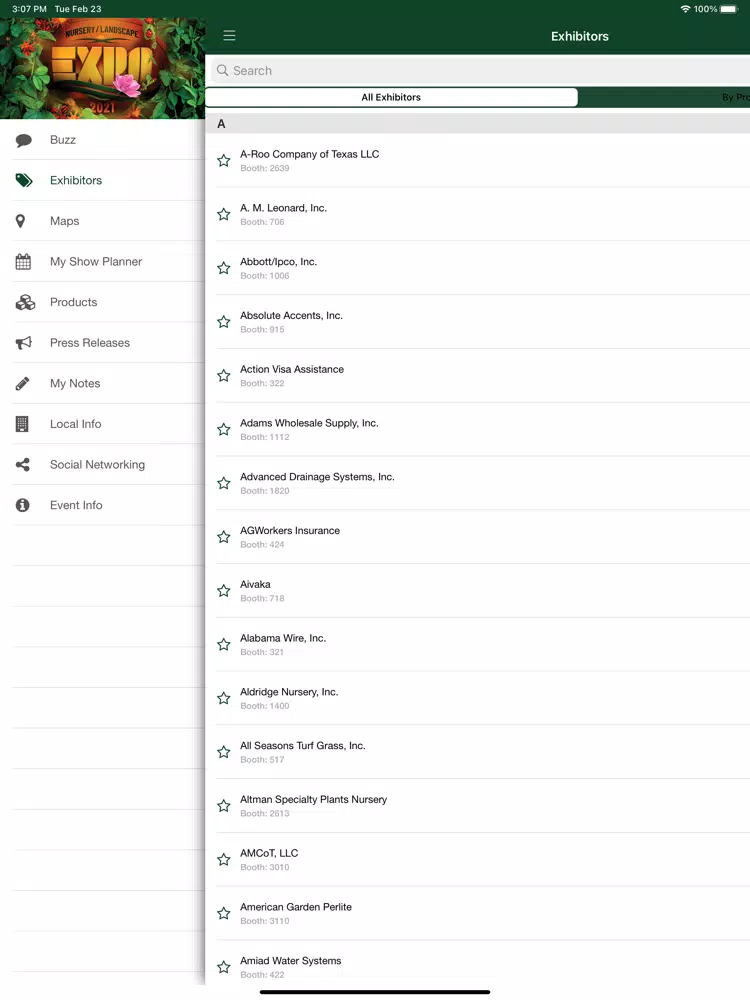
Task: Star Adams Wholesale Supply, Inc.
Action: click(223, 429)
